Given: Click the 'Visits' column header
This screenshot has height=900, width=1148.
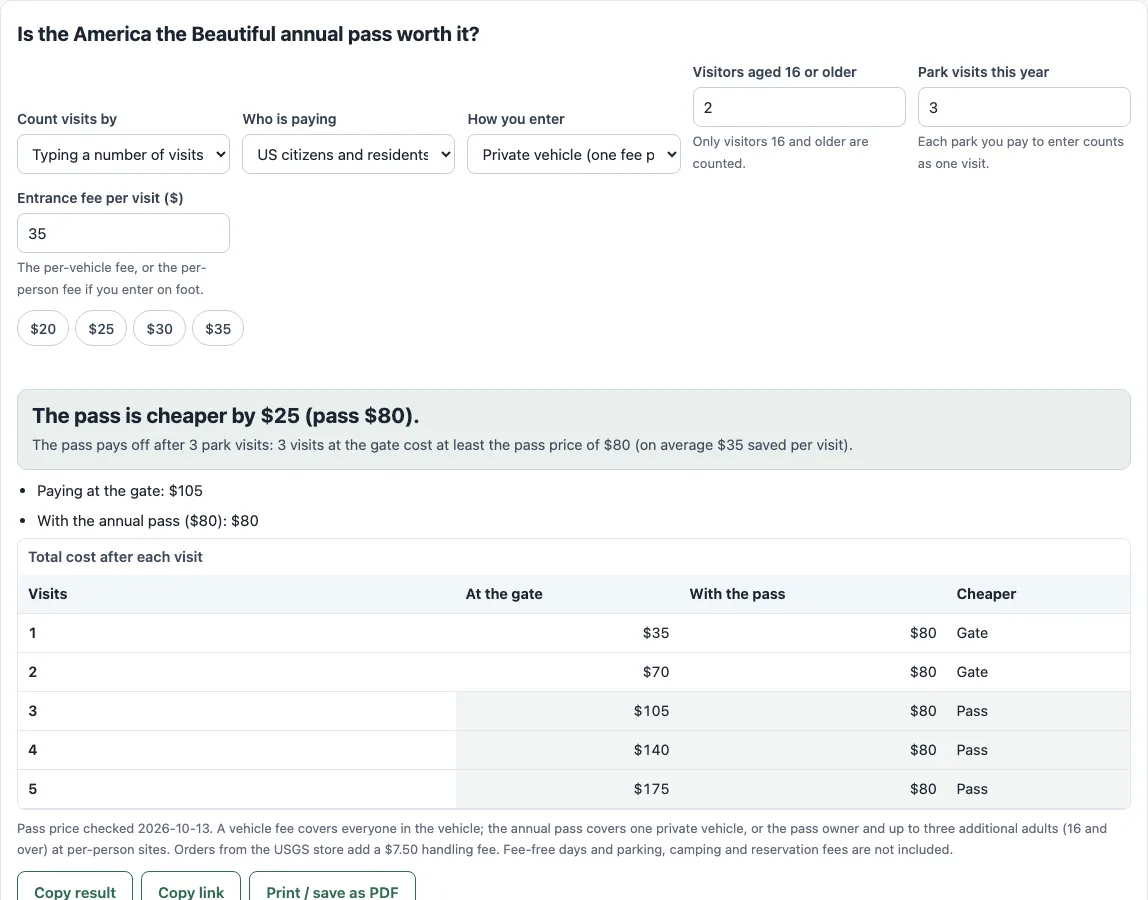Looking at the screenshot, I should click(48, 594).
